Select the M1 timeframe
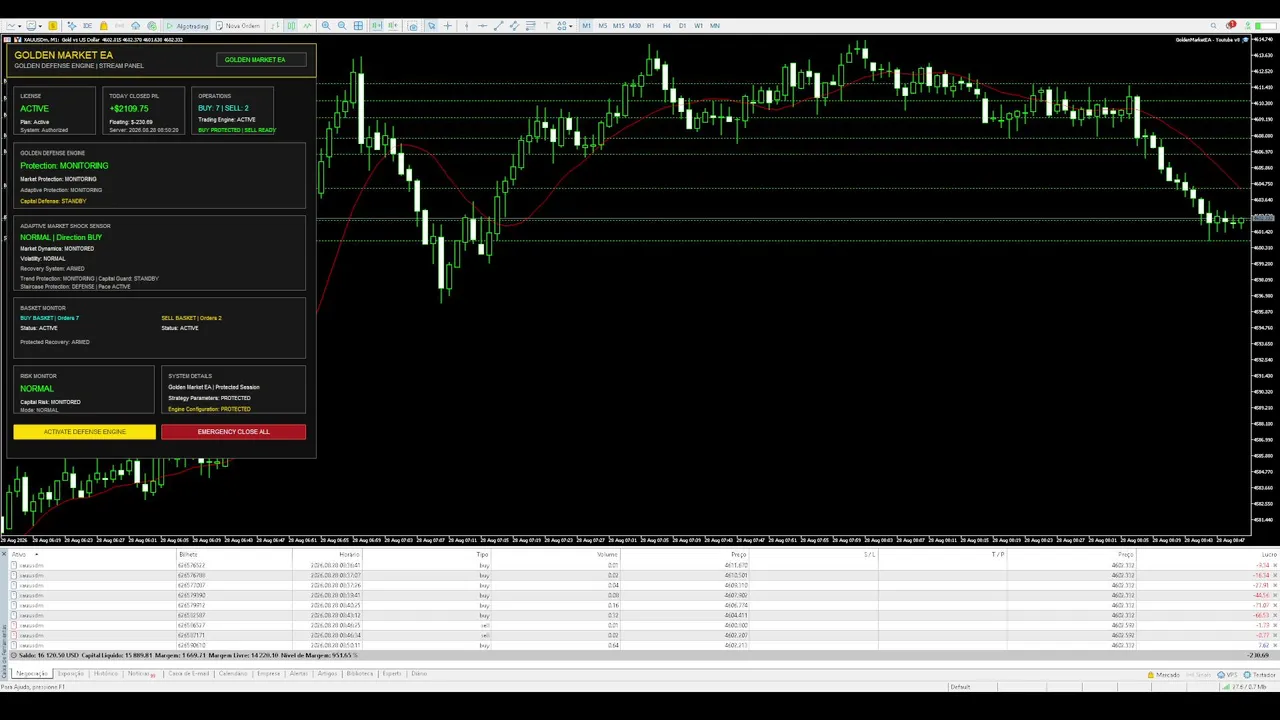Screen dimensions: 1280x720 coord(586,26)
